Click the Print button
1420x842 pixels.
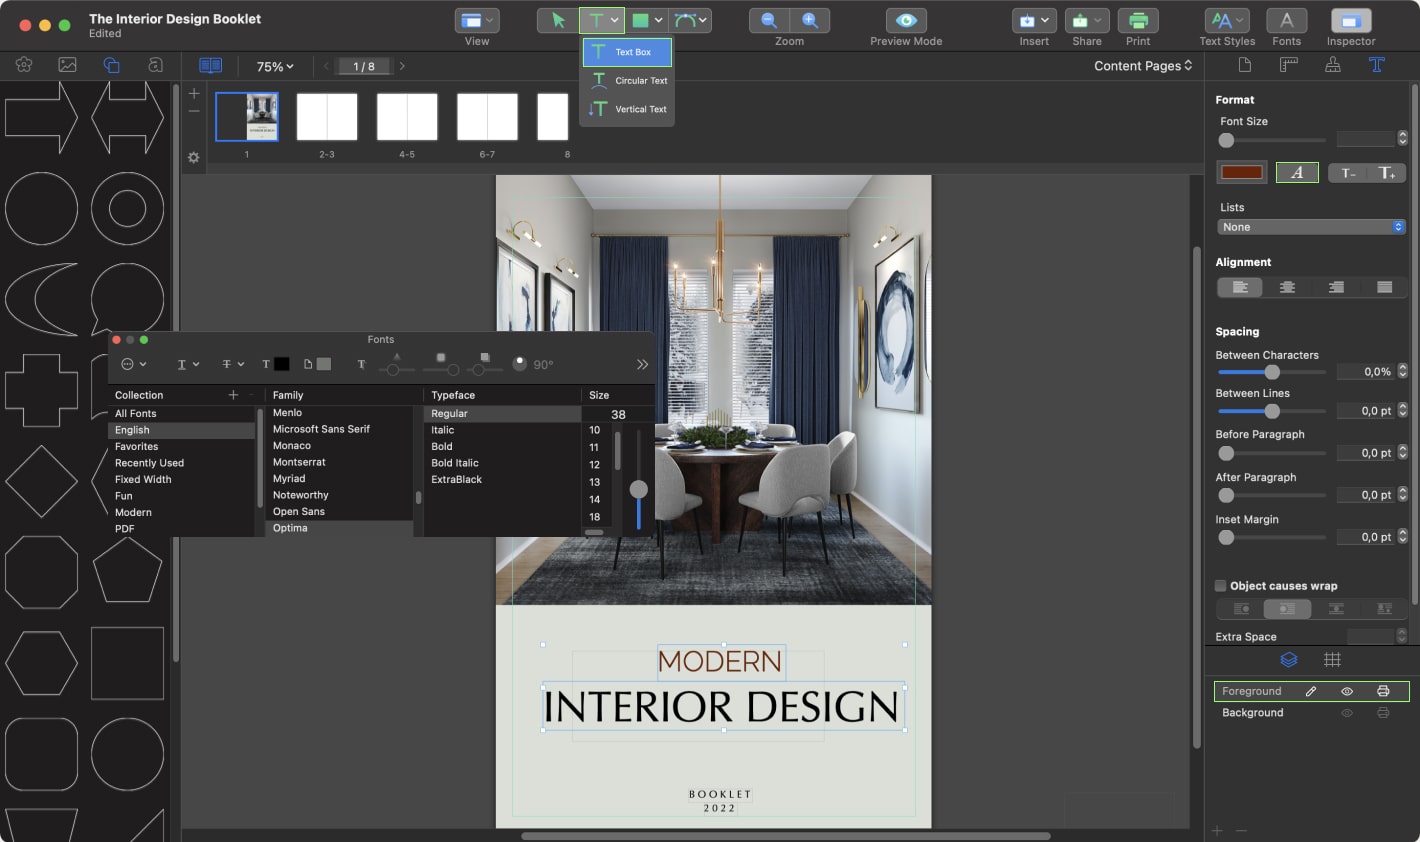click(1139, 20)
